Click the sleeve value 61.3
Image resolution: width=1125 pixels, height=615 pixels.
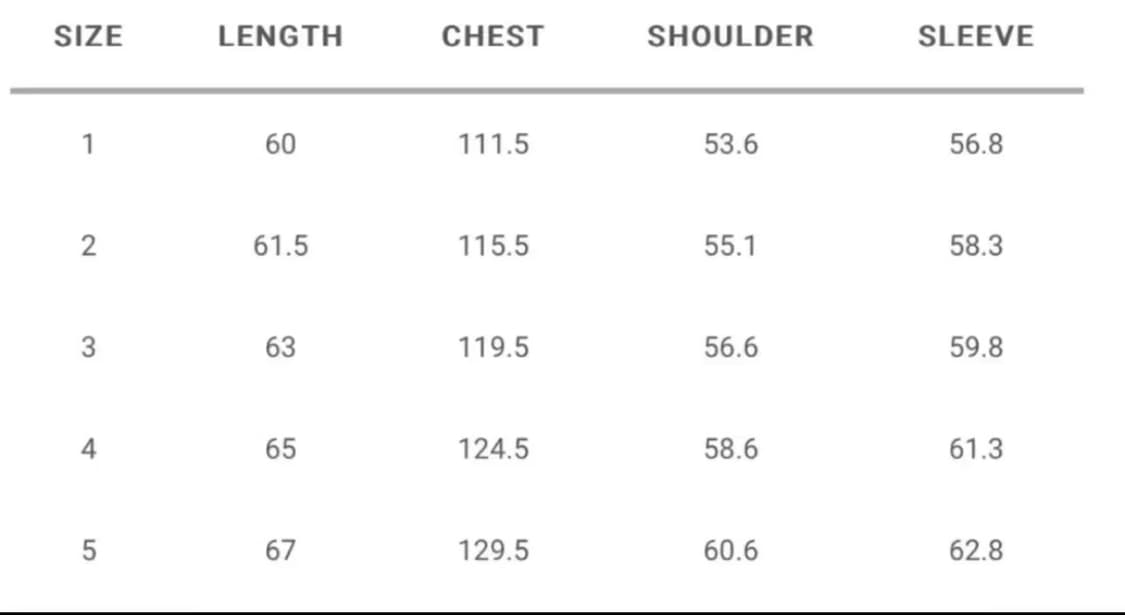tap(975, 449)
